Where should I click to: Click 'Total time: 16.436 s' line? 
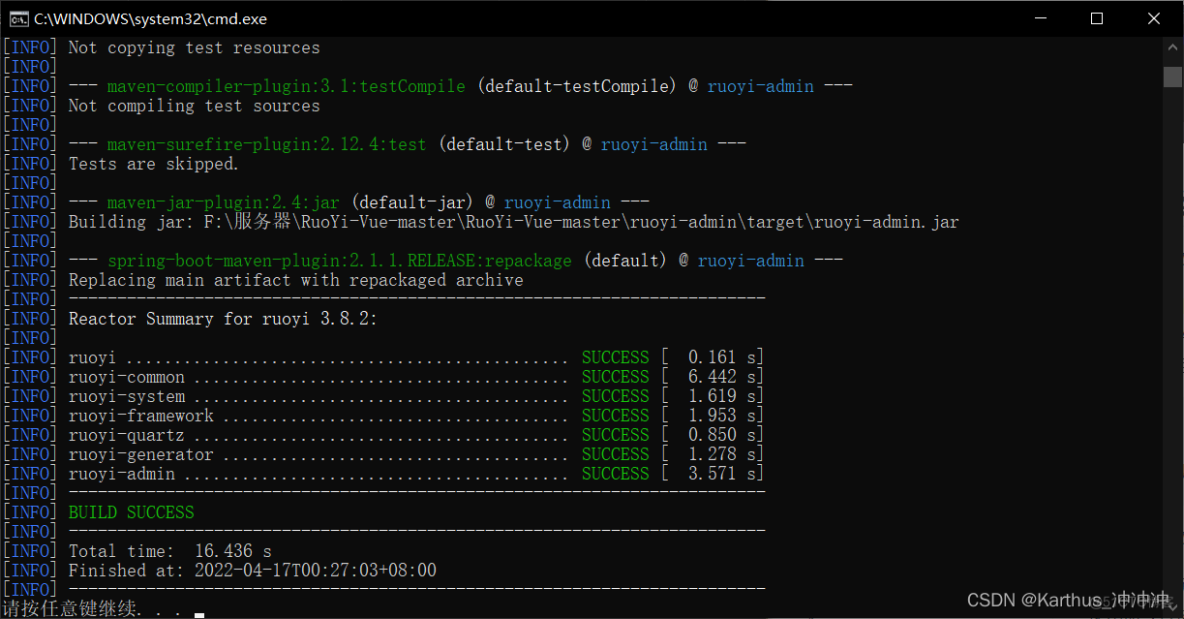click(170, 551)
